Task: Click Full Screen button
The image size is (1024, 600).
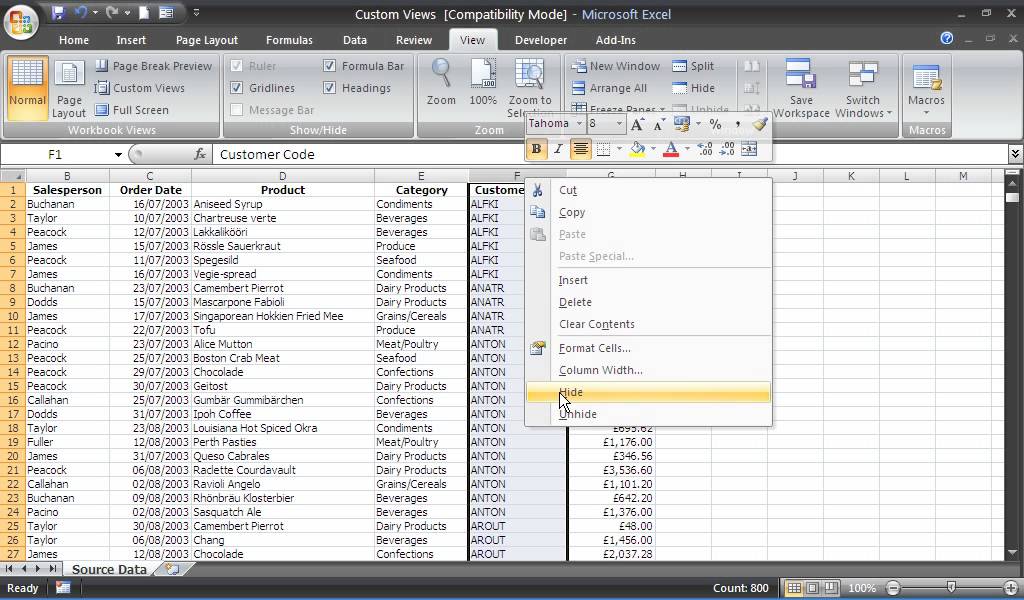Action: click(132, 110)
